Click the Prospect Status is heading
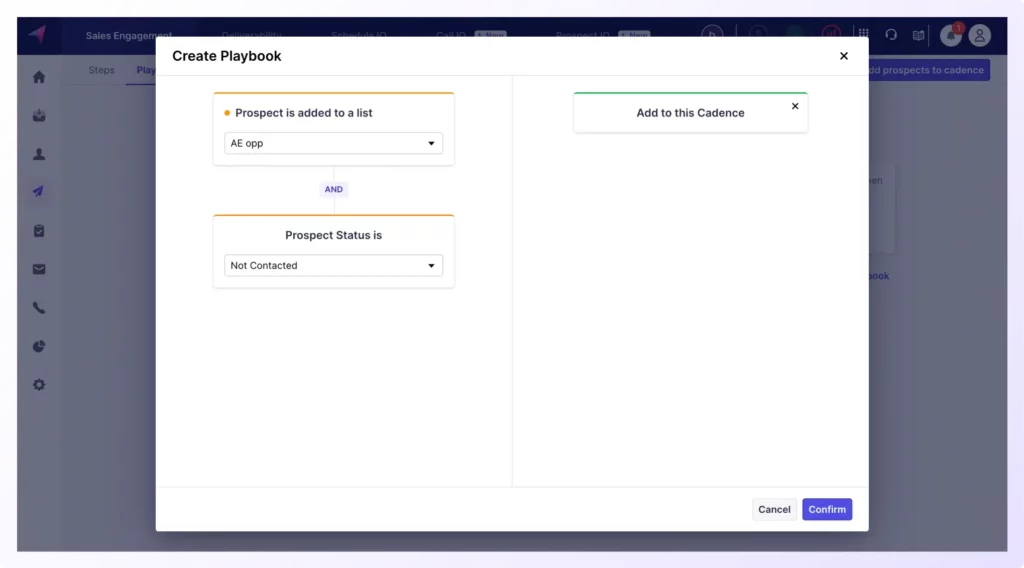The image size is (1024, 568). point(333,235)
